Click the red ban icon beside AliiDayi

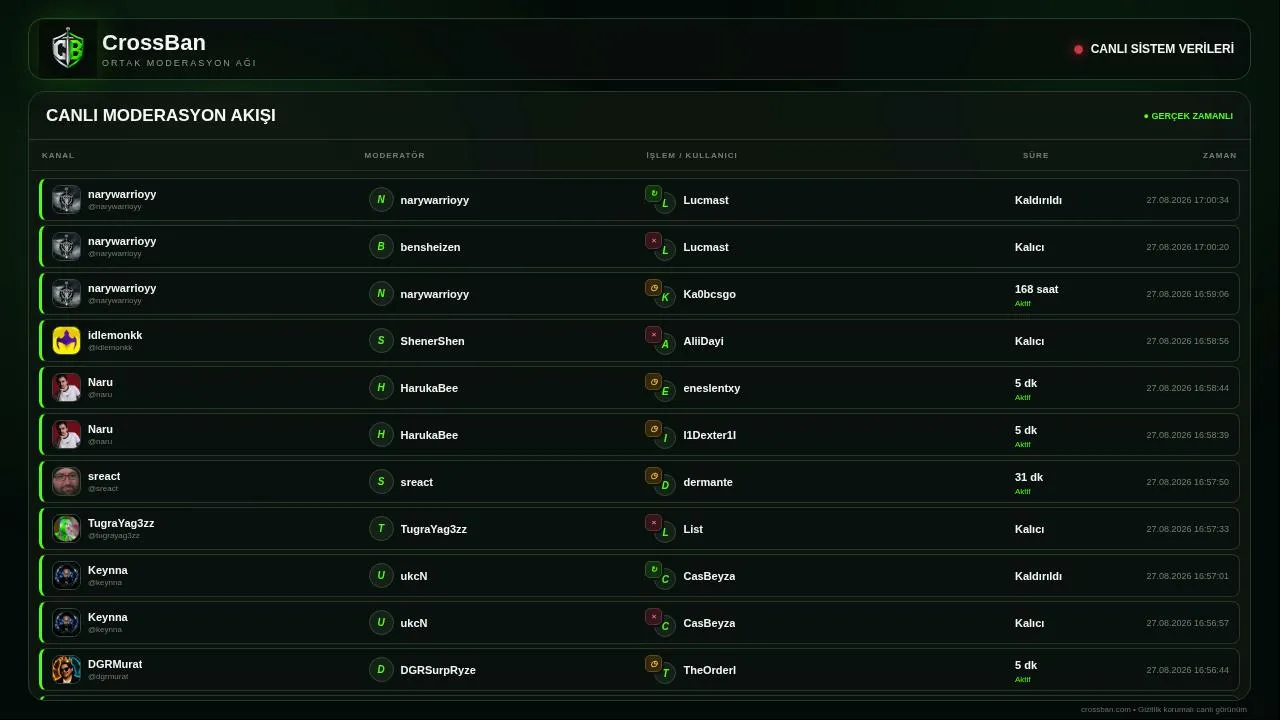pos(653,335)
